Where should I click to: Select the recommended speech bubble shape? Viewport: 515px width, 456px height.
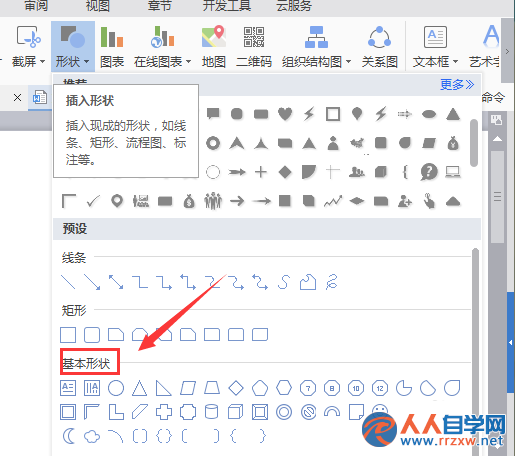pos(213,114)
